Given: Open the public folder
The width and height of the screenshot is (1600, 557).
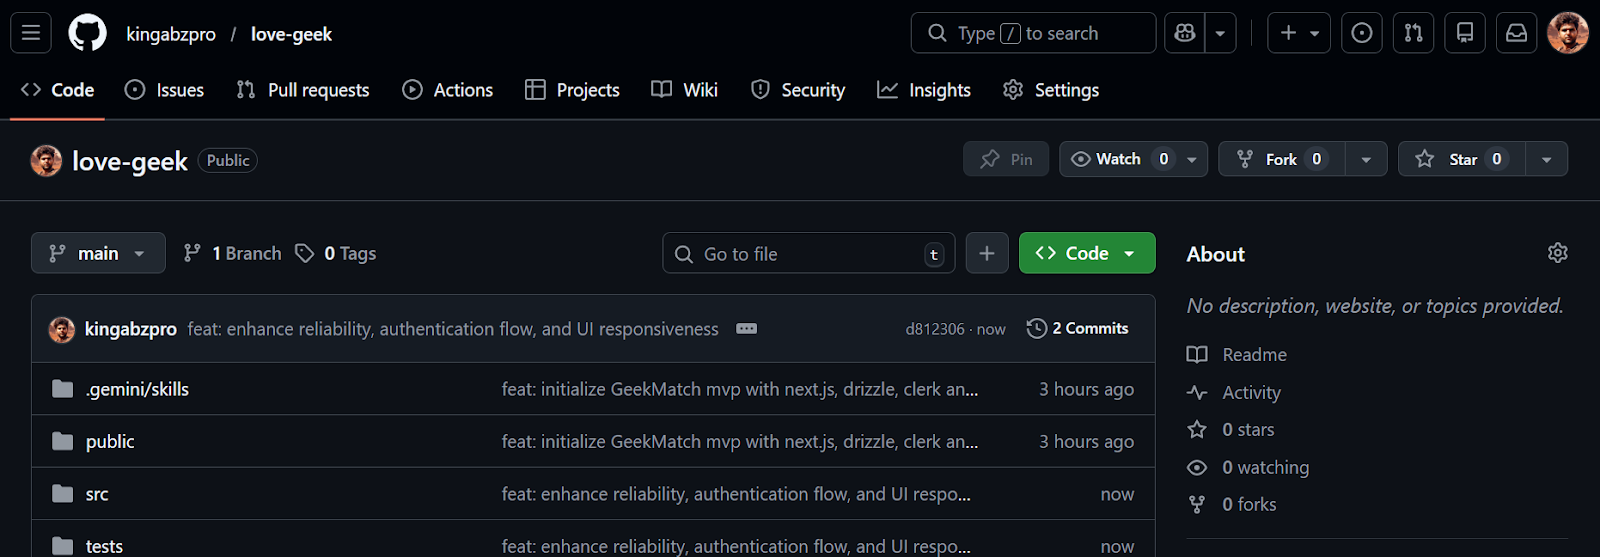Looking at the screenshot, I should 110,441.
